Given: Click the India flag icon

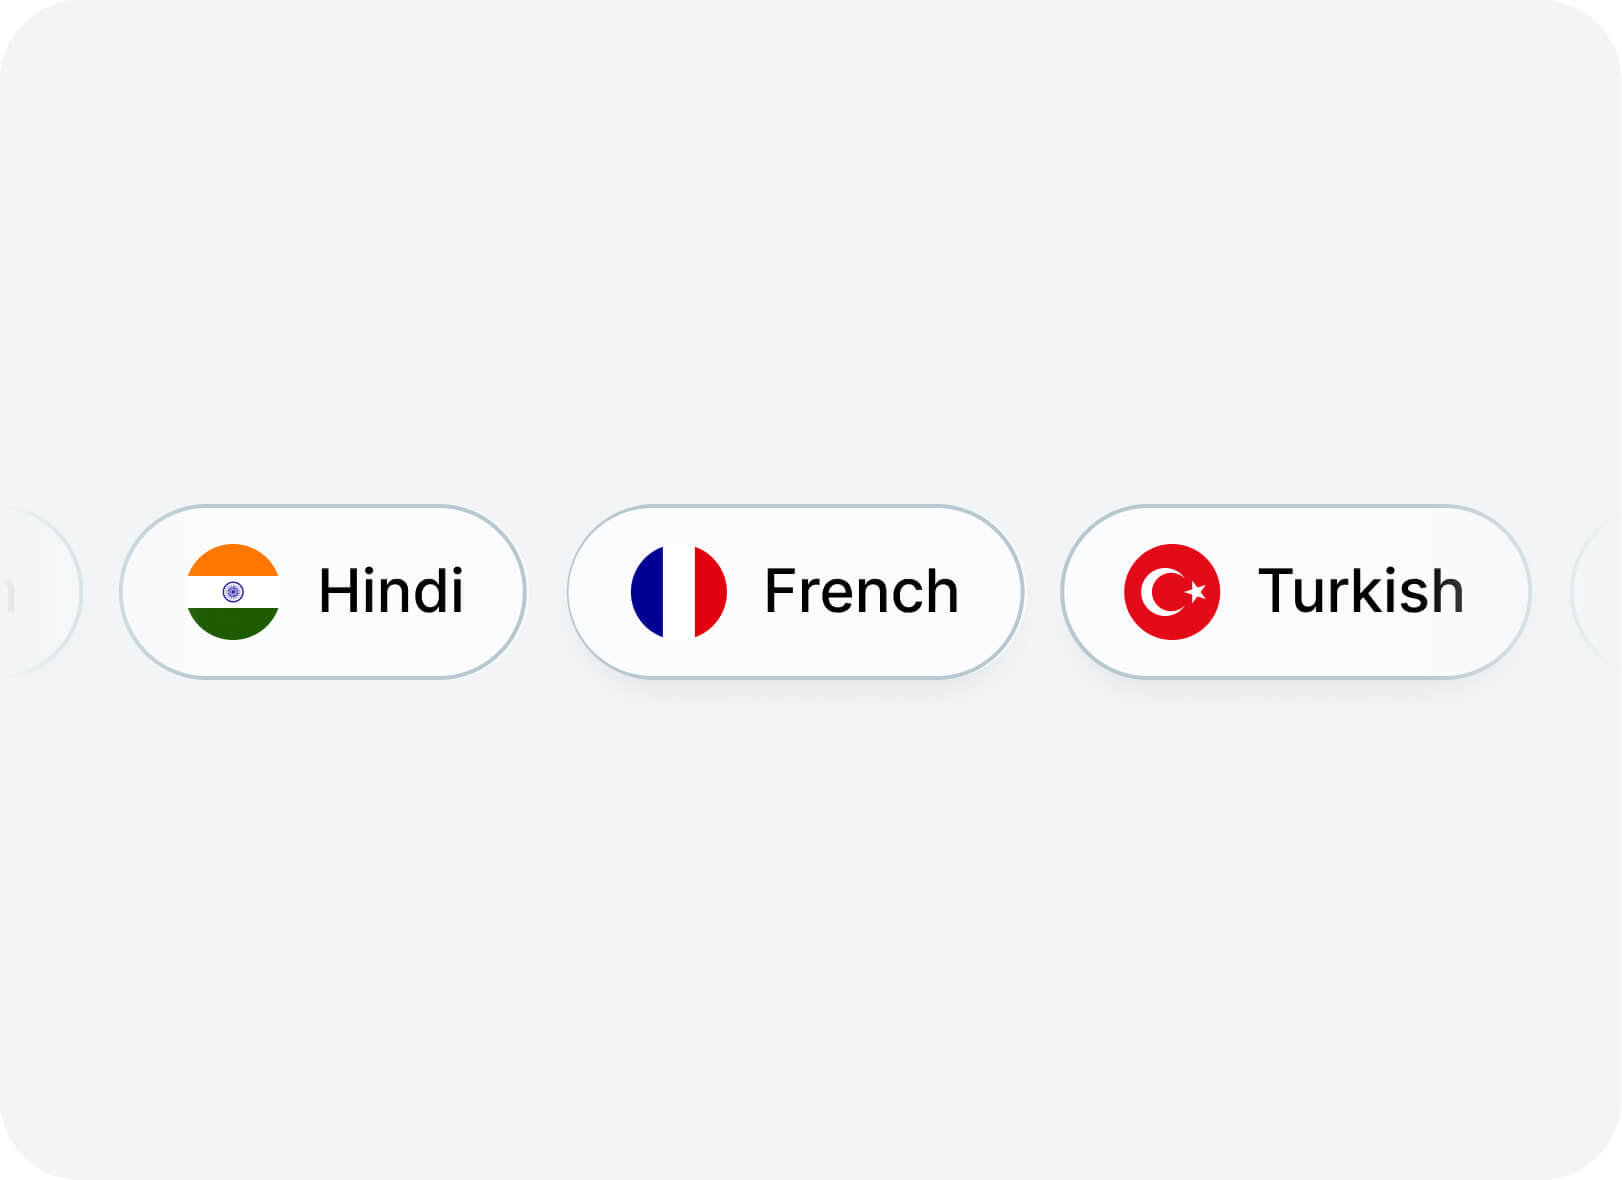Looking at the screenshot, I should pos(233,591).
